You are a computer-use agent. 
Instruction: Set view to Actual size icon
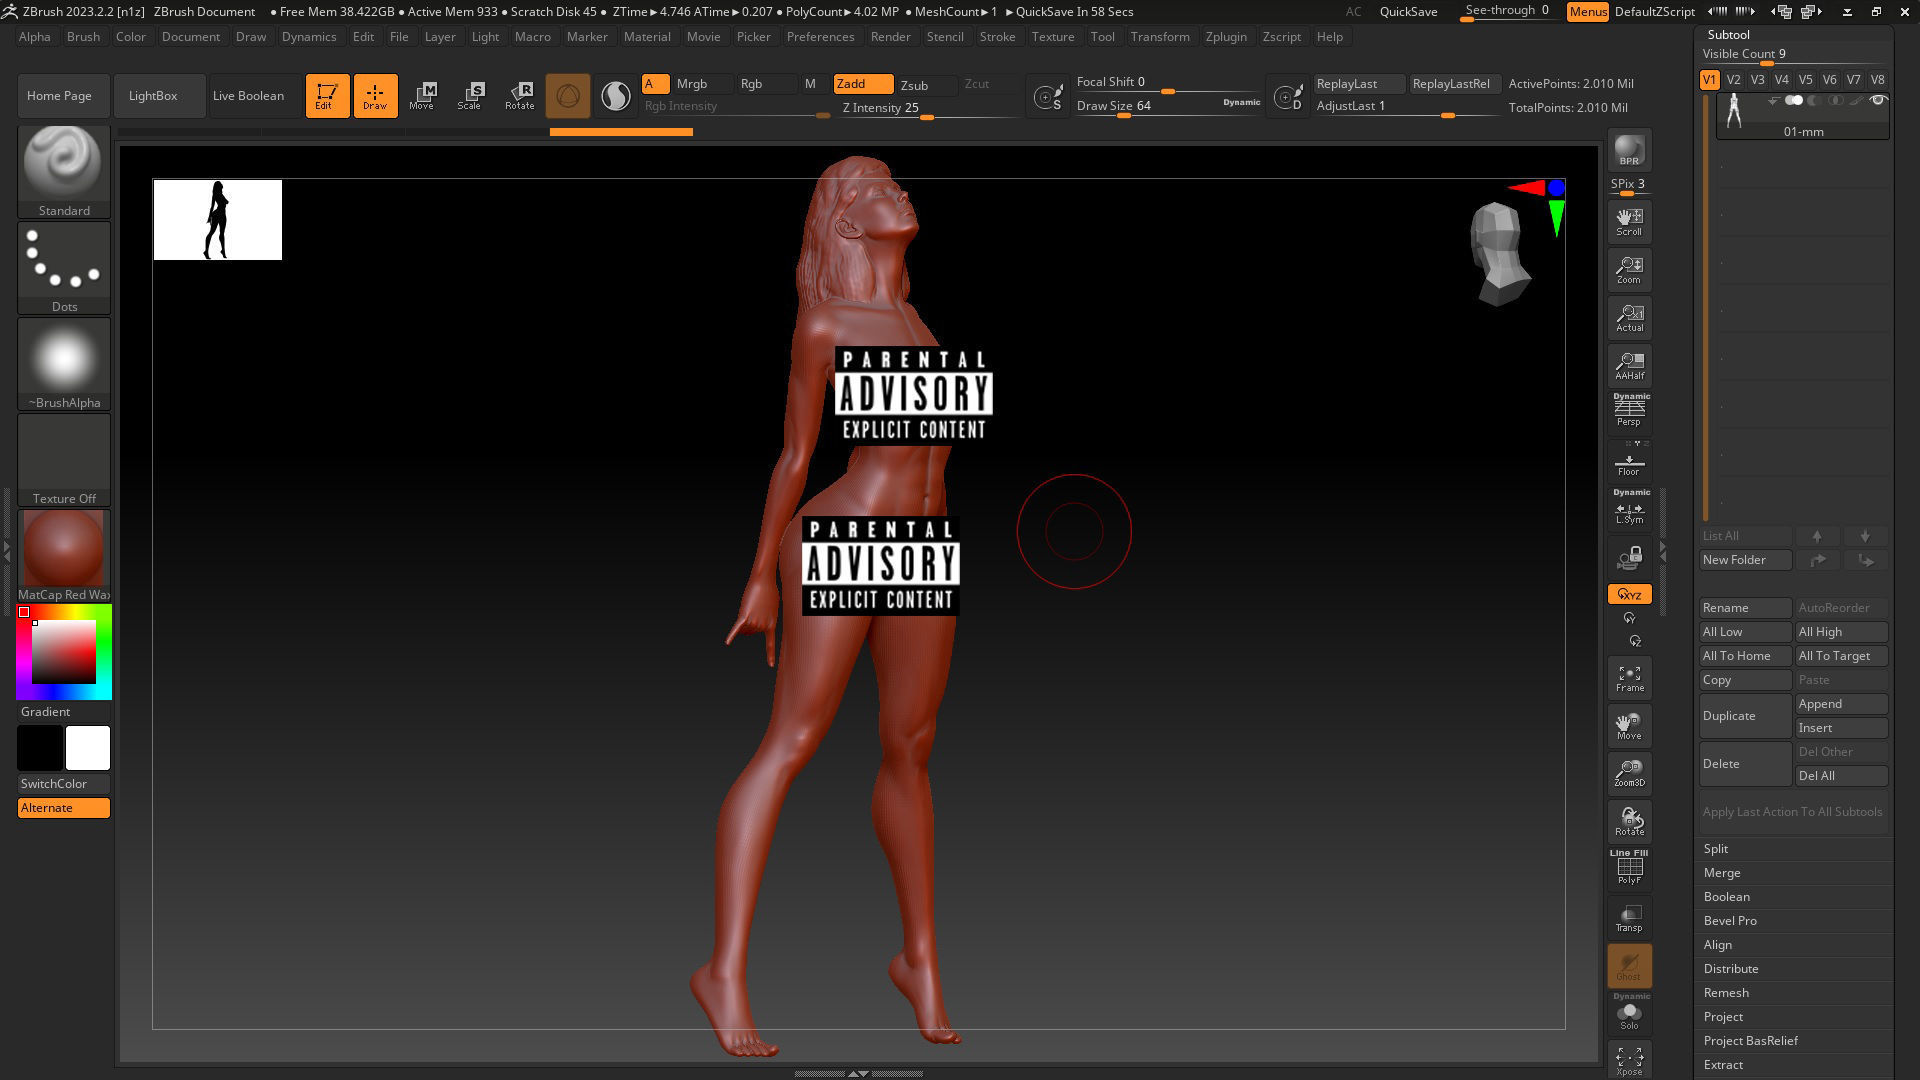pyautogui.click(x=1629, y=318)
